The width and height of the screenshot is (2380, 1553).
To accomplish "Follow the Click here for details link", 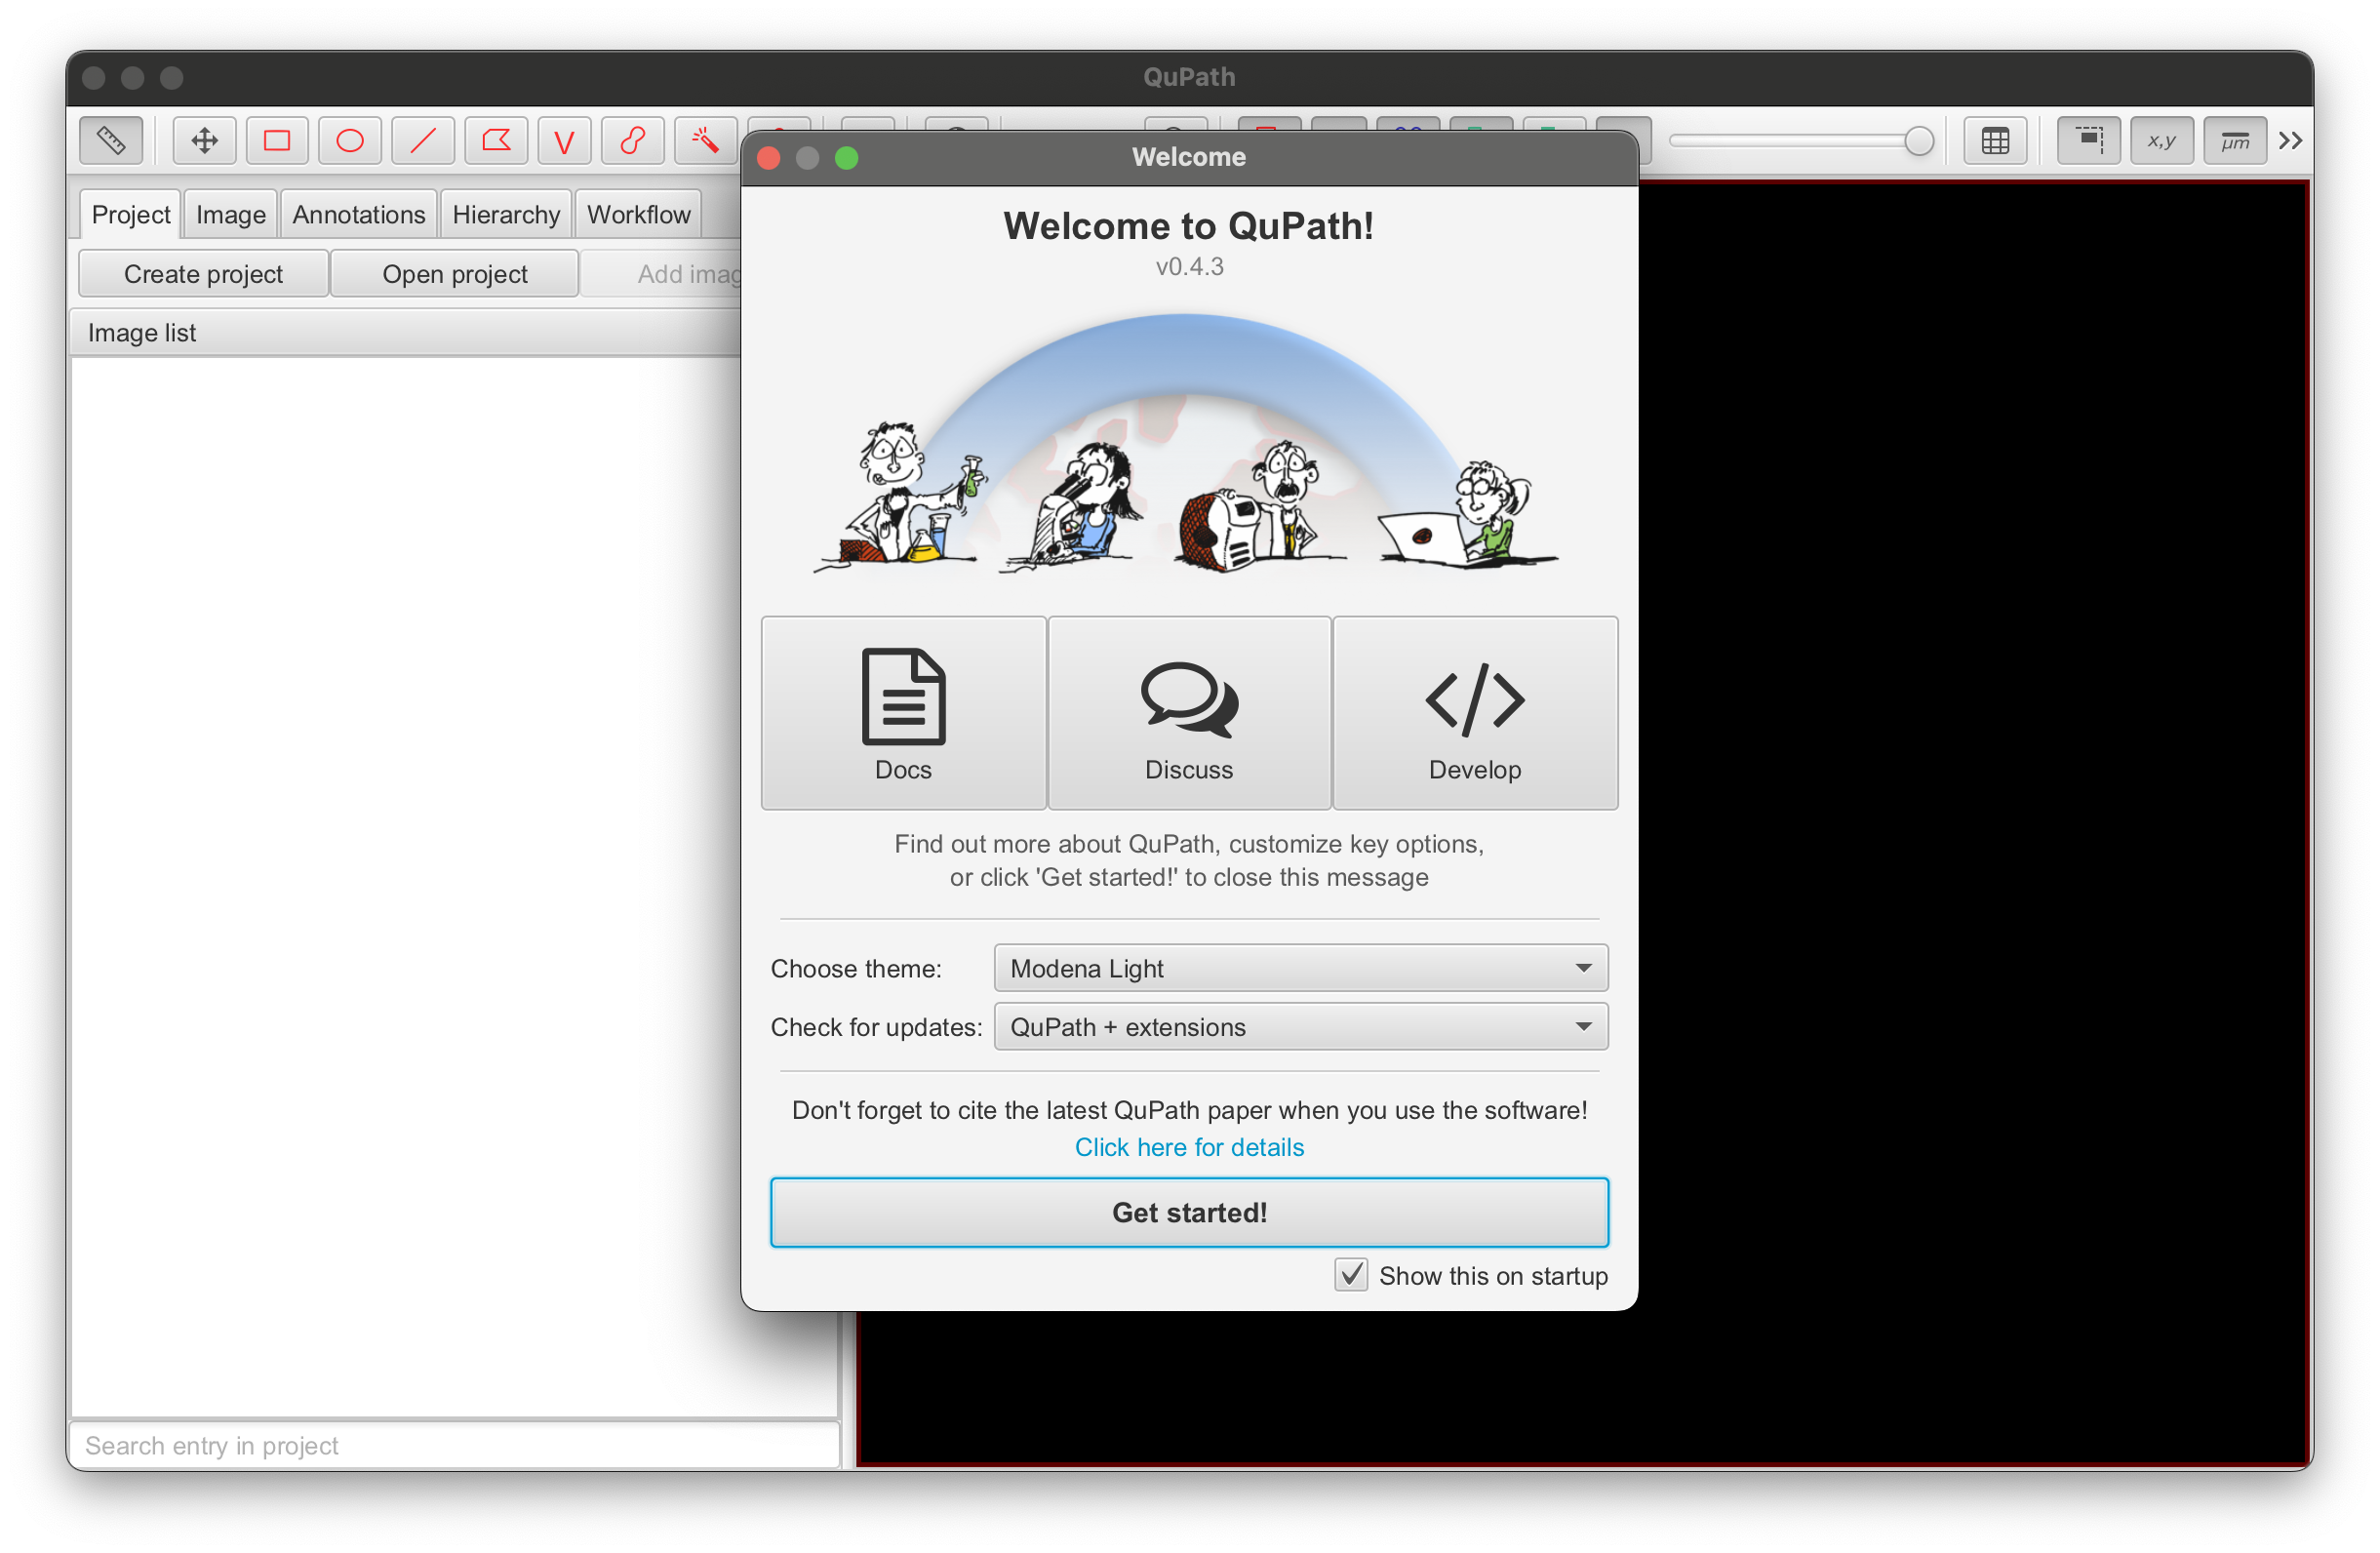I will (1189, 1147).
